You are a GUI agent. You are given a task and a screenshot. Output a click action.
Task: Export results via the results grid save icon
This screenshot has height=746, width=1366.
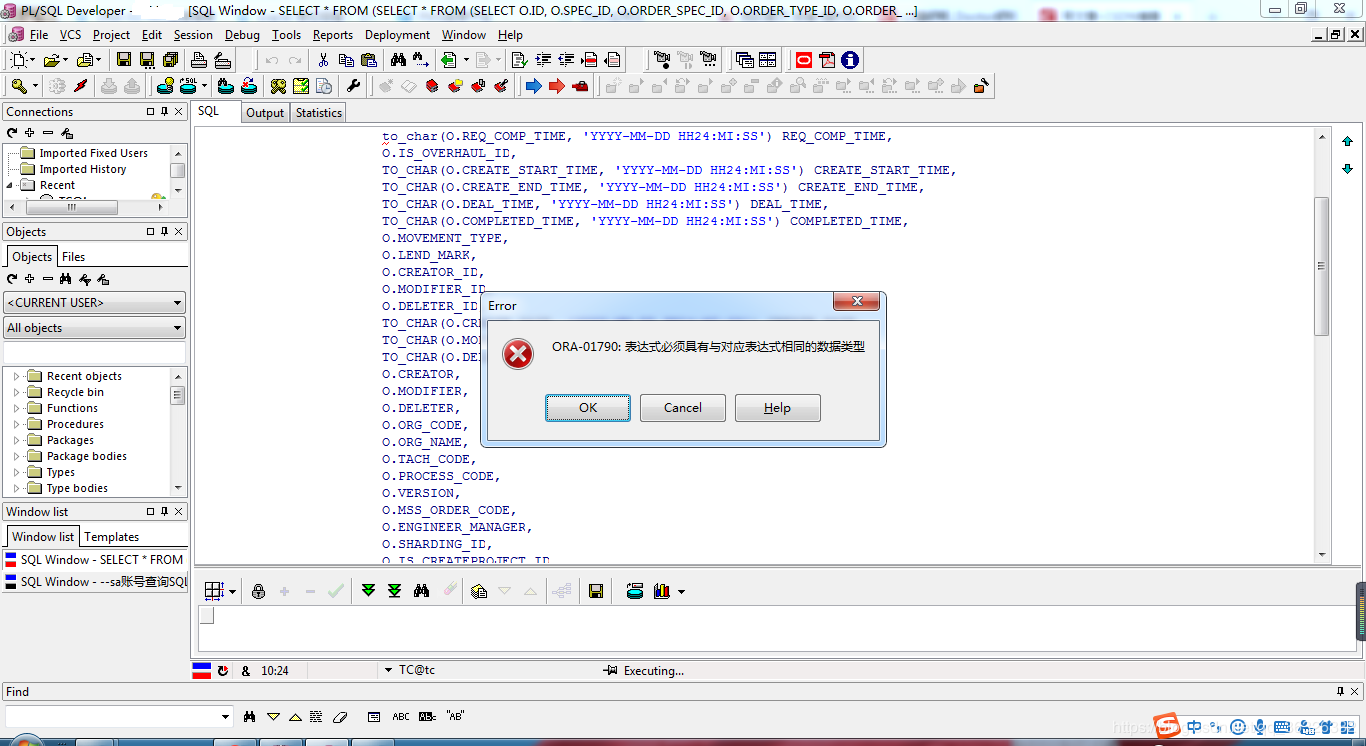point(596,590)
